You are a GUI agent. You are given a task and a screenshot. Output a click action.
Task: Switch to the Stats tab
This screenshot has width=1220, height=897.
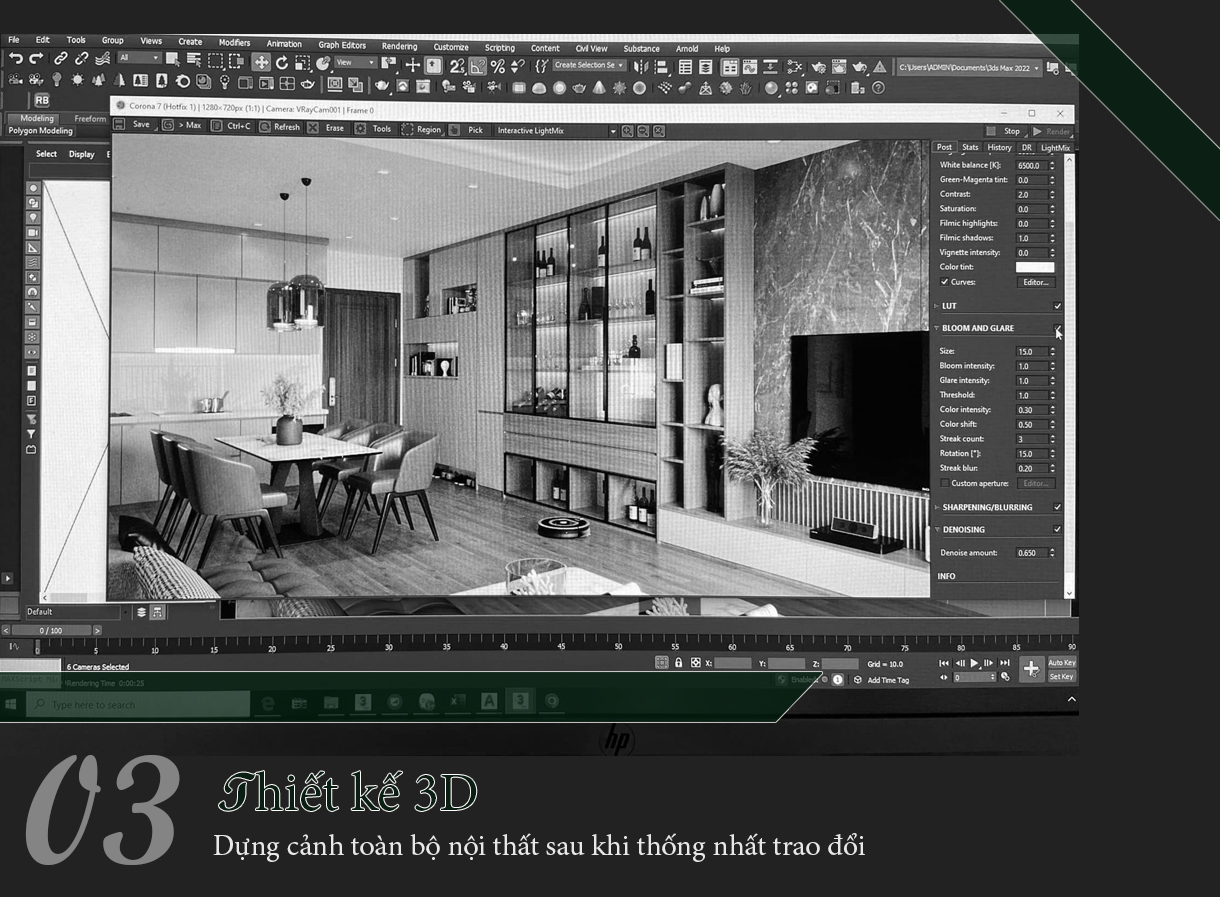click(x=970, y=147)
